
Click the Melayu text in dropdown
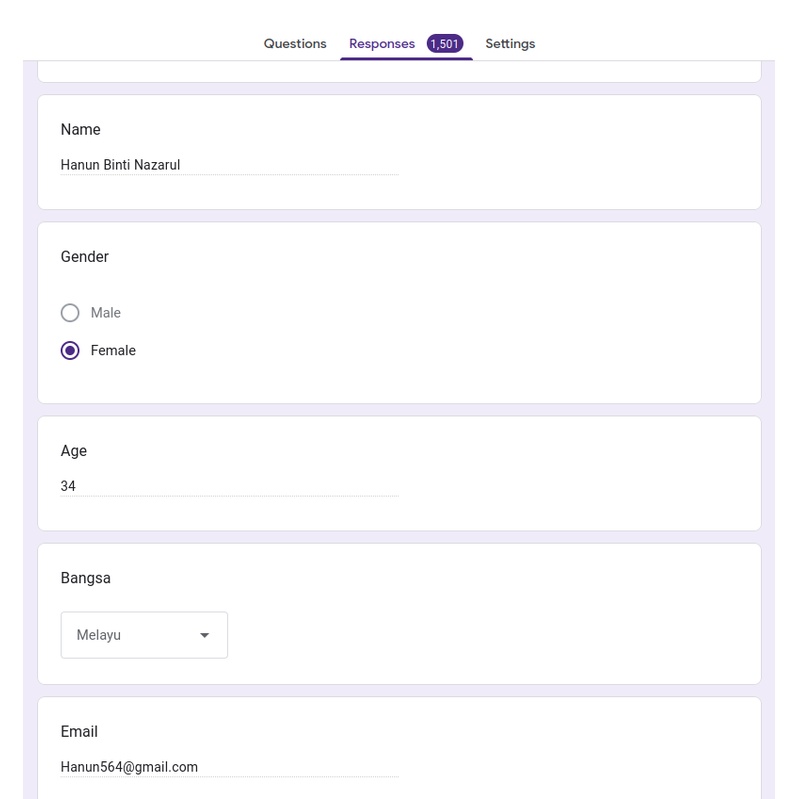(x=99, y=635)
